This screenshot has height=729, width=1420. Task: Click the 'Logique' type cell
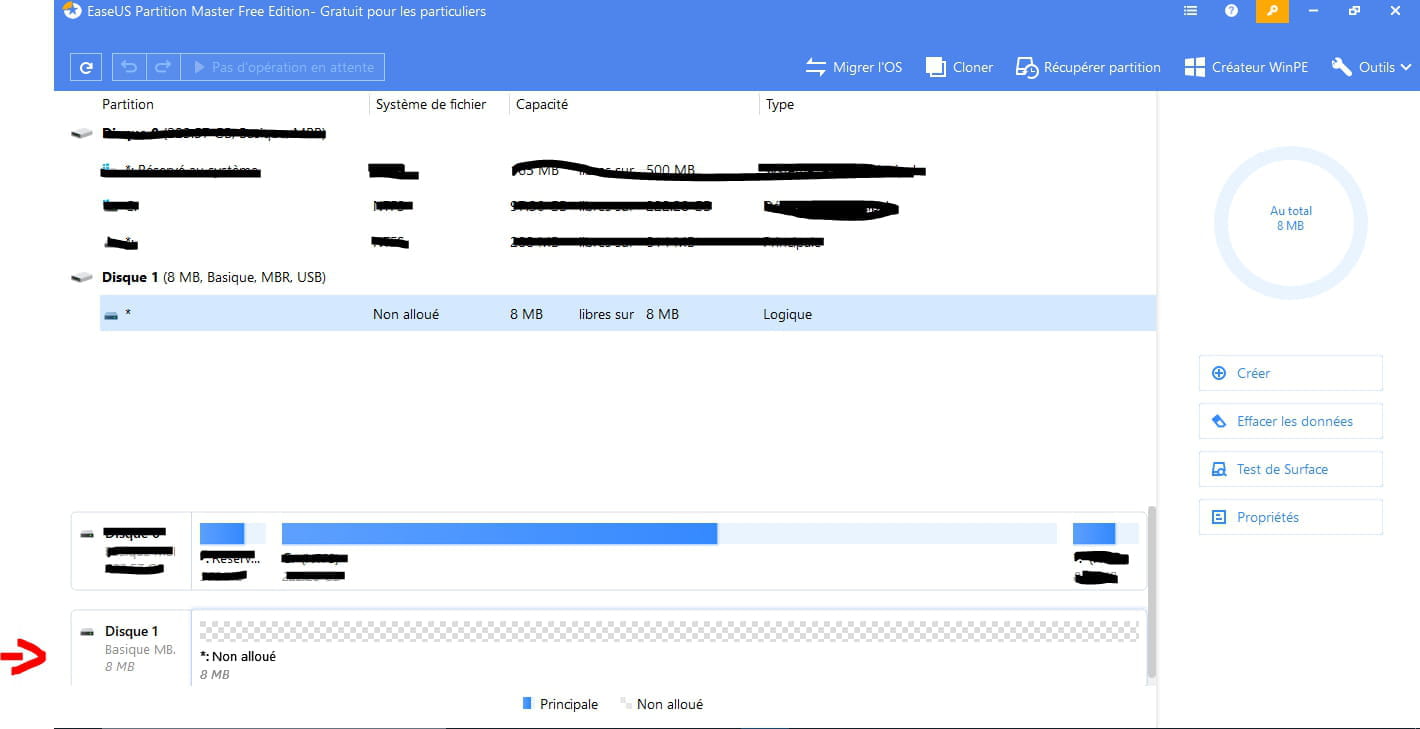click(x=787, y=314)
